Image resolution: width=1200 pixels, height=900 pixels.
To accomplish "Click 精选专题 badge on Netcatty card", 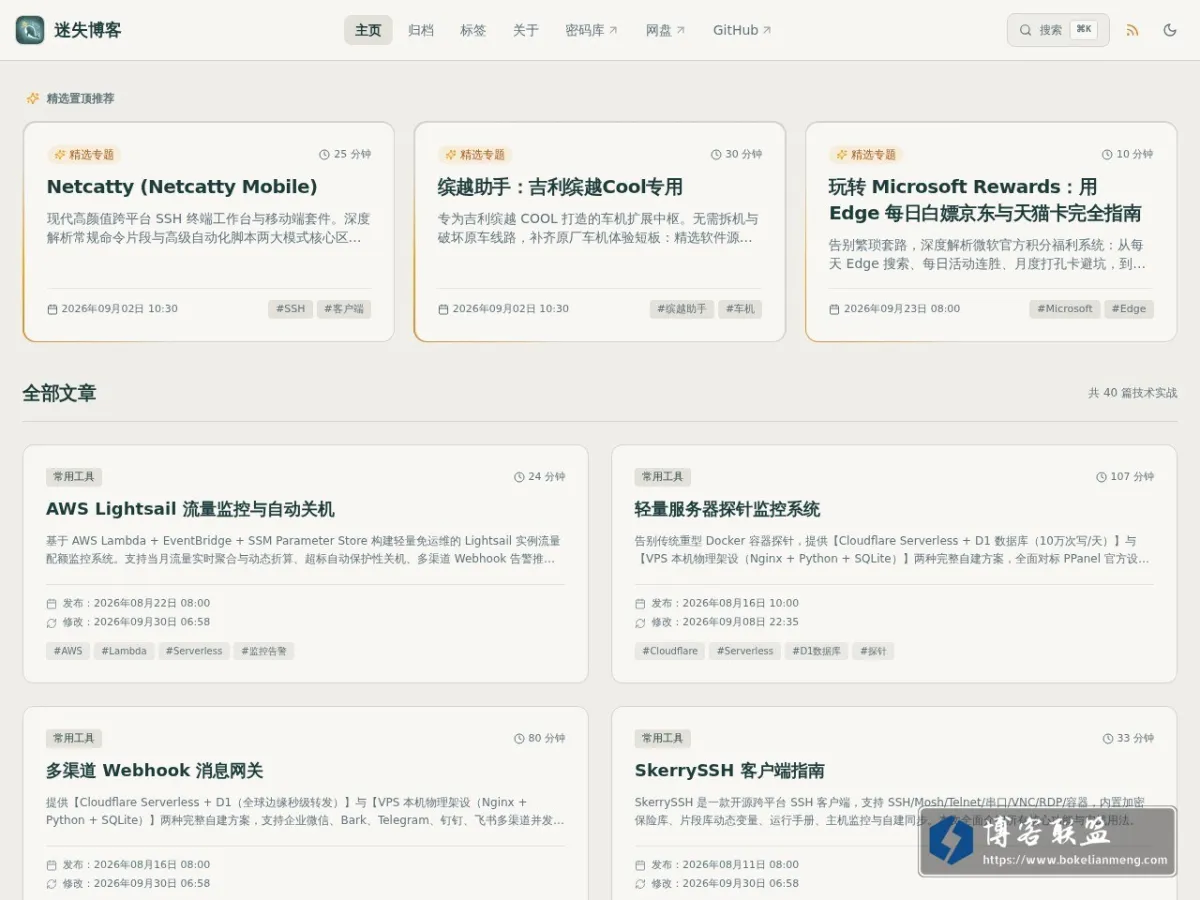I will 84,155.
